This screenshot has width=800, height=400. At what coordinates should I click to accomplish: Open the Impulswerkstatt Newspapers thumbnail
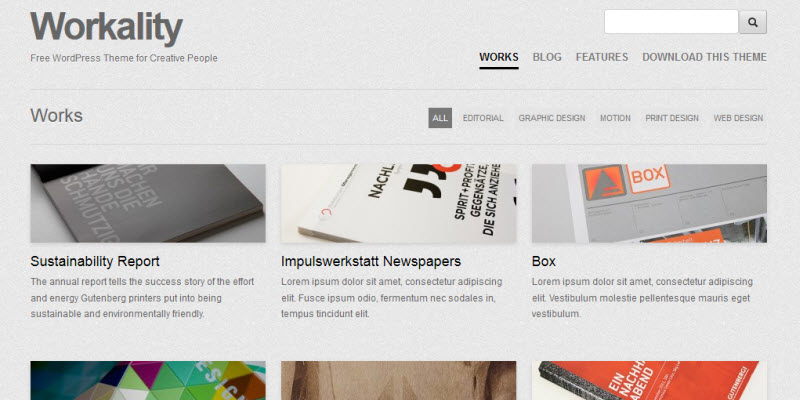[398, 203]
